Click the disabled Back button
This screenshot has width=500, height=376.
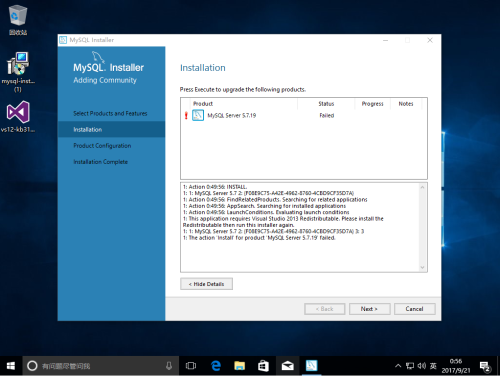[325, 309]
